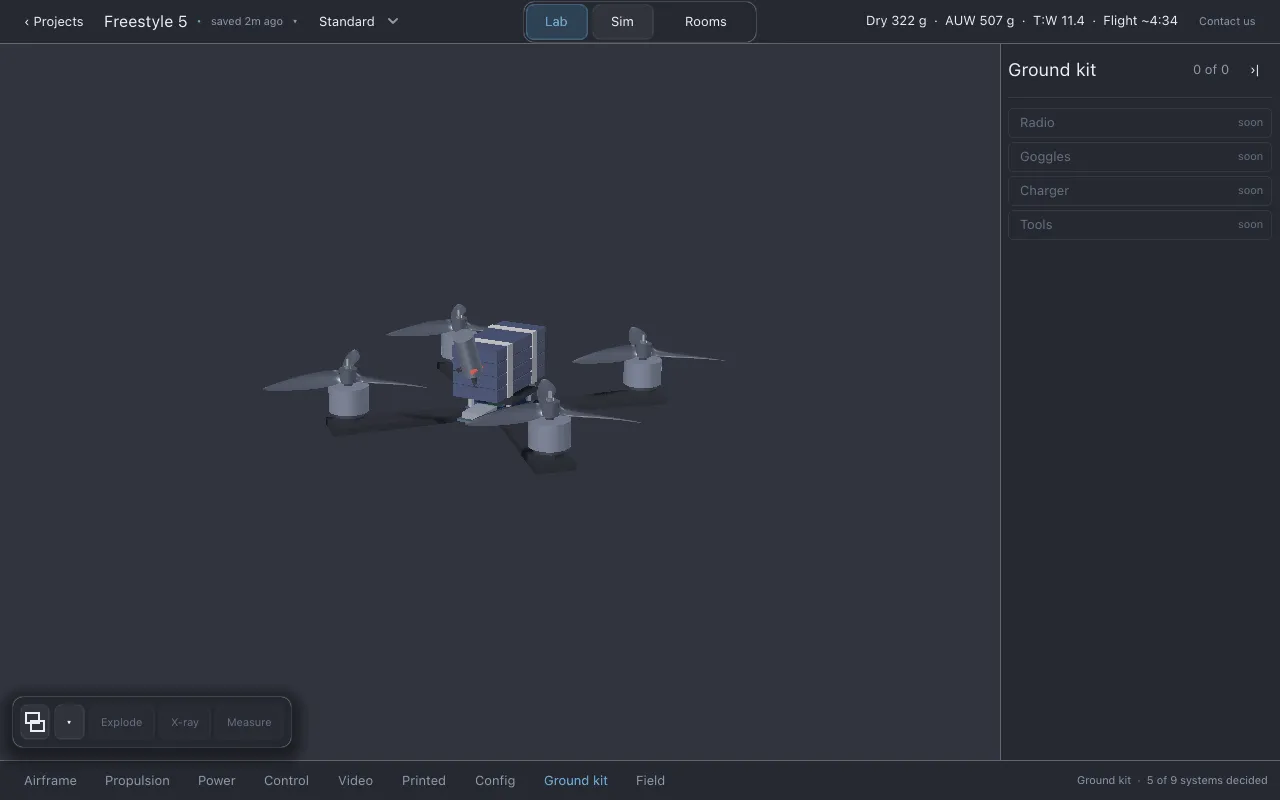Go back to Projects
The image size is (1280, 800).
tap(54, 21)
